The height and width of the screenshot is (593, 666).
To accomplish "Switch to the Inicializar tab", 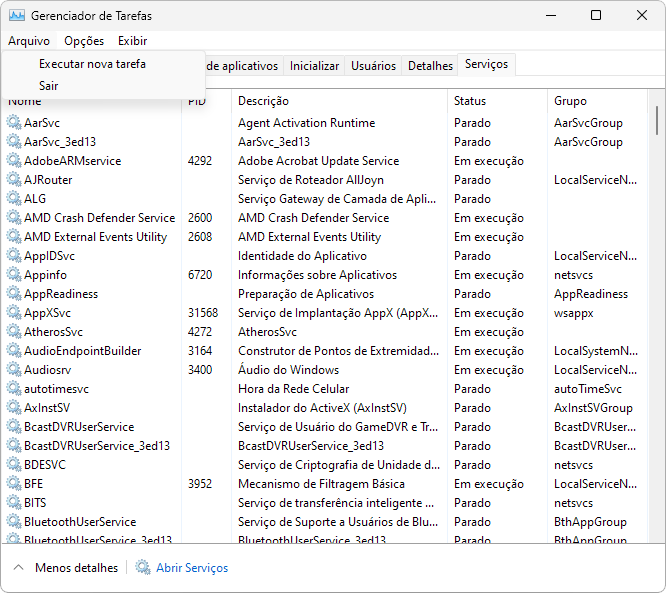I will coord(314,66).
